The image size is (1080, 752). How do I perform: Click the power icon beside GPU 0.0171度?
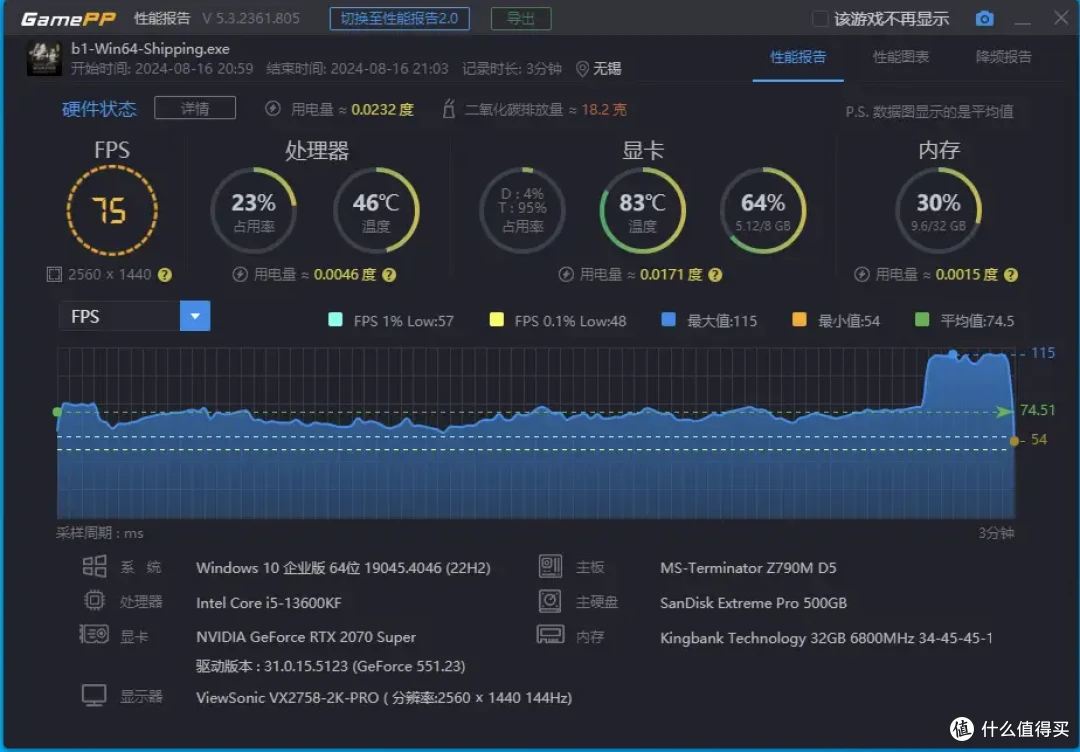pyautogui.click(x=565, y=275)
